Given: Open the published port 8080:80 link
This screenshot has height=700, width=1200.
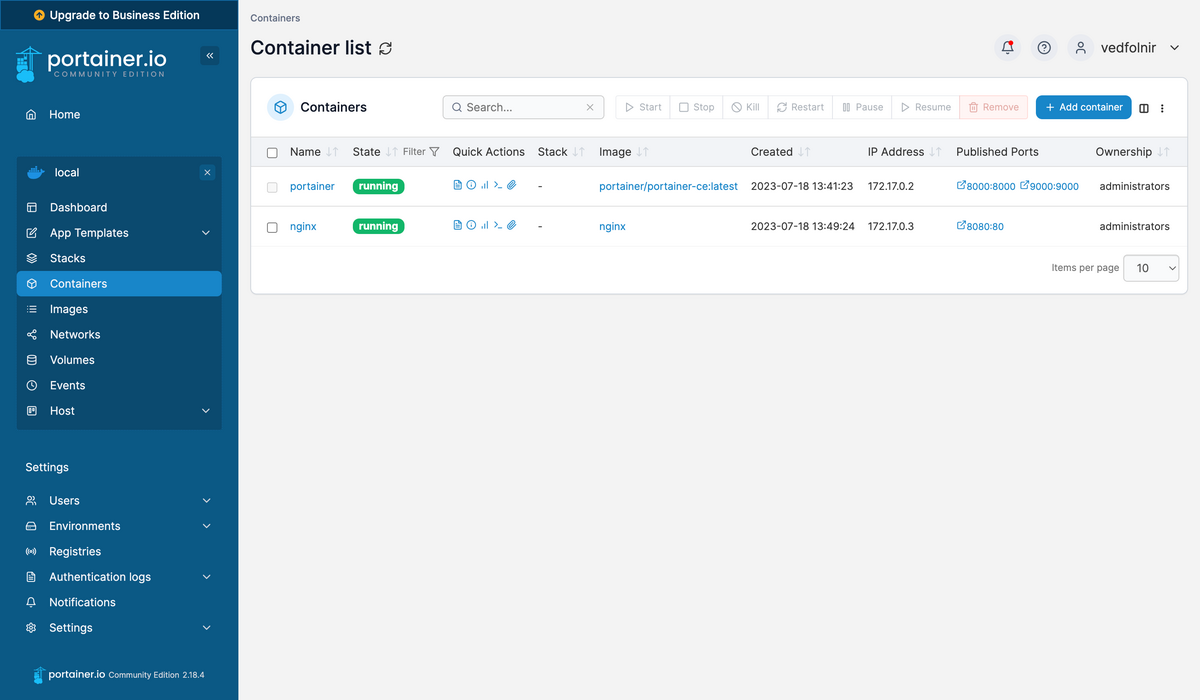Looking at the screenshot, I should [x=980, y=226].
